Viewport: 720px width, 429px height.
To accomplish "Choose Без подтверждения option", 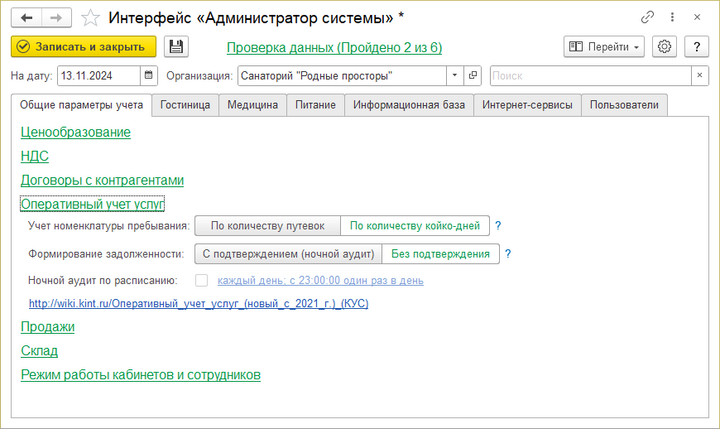I will [440, 254].
